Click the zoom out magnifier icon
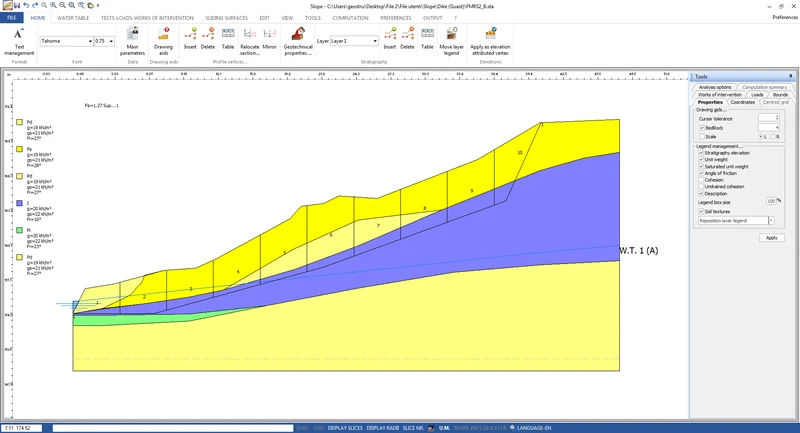Viewport: 800px width, 433px height. (x=62, y=5)
